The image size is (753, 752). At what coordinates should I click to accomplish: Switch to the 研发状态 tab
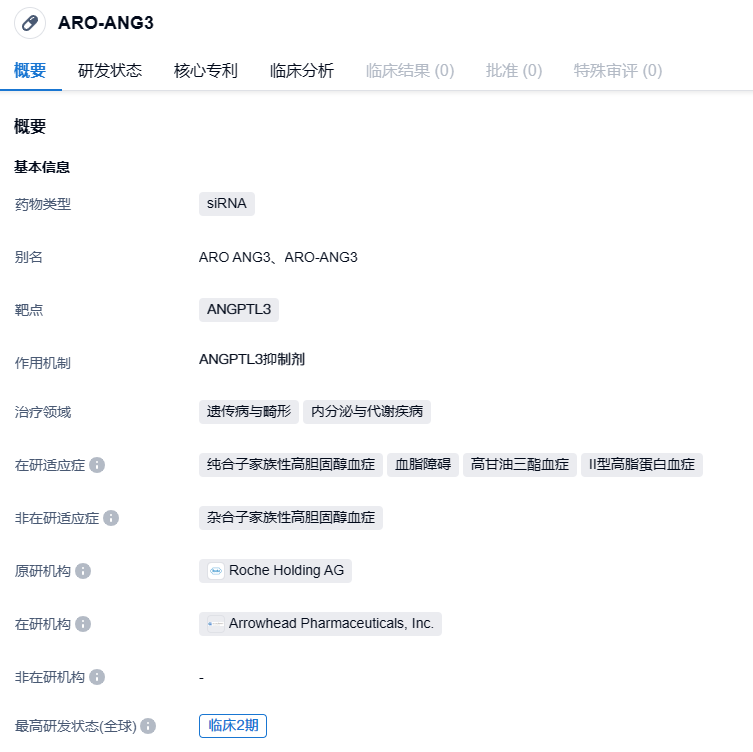[x=110, y=71]
